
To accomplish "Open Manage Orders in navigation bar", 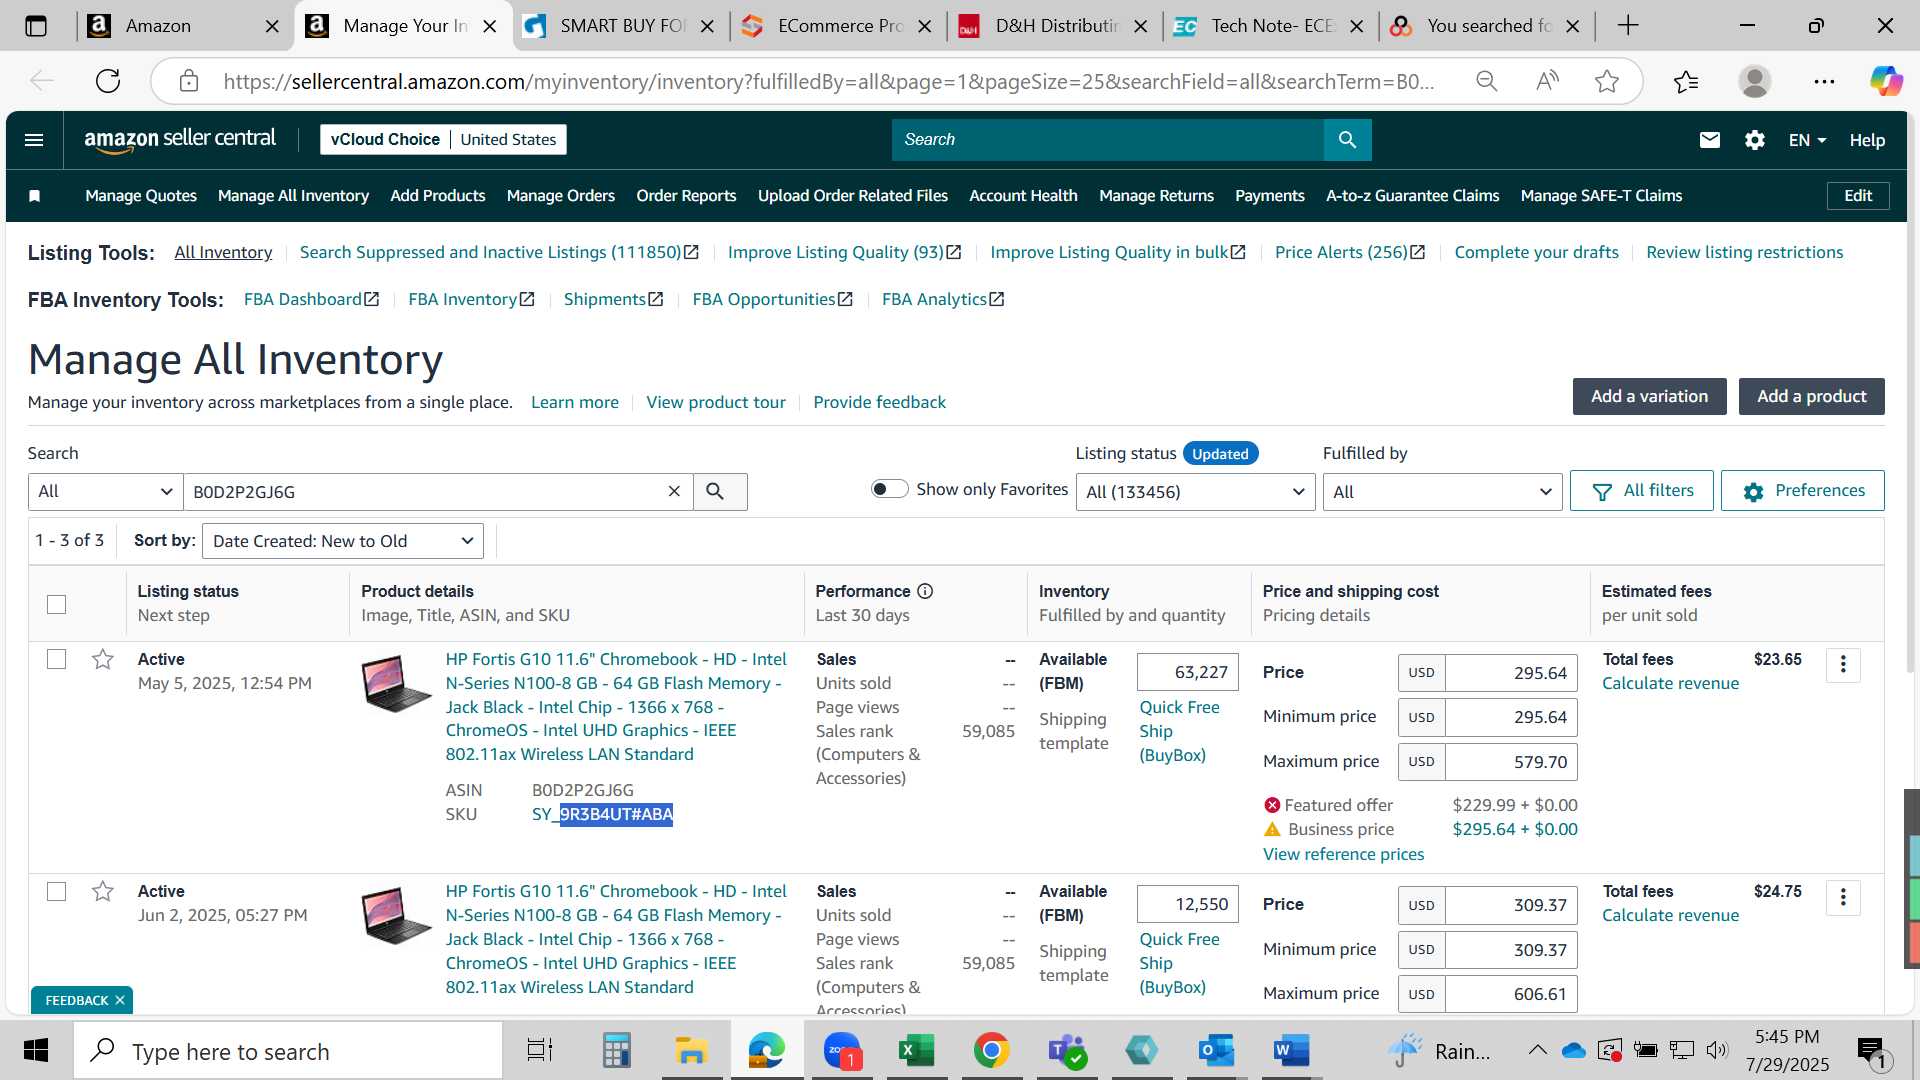I will [560, 196].
